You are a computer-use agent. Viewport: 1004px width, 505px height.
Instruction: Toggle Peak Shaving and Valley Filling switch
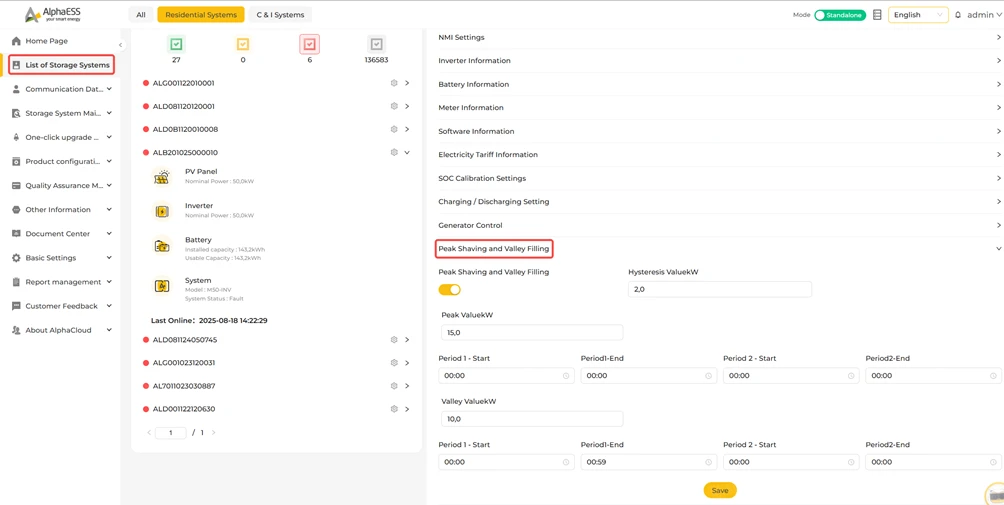tap(449, 290)
